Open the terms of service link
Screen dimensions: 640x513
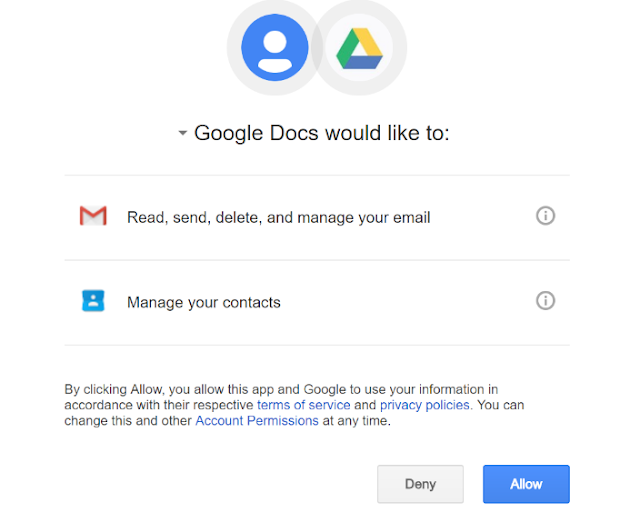pos(304,405)
